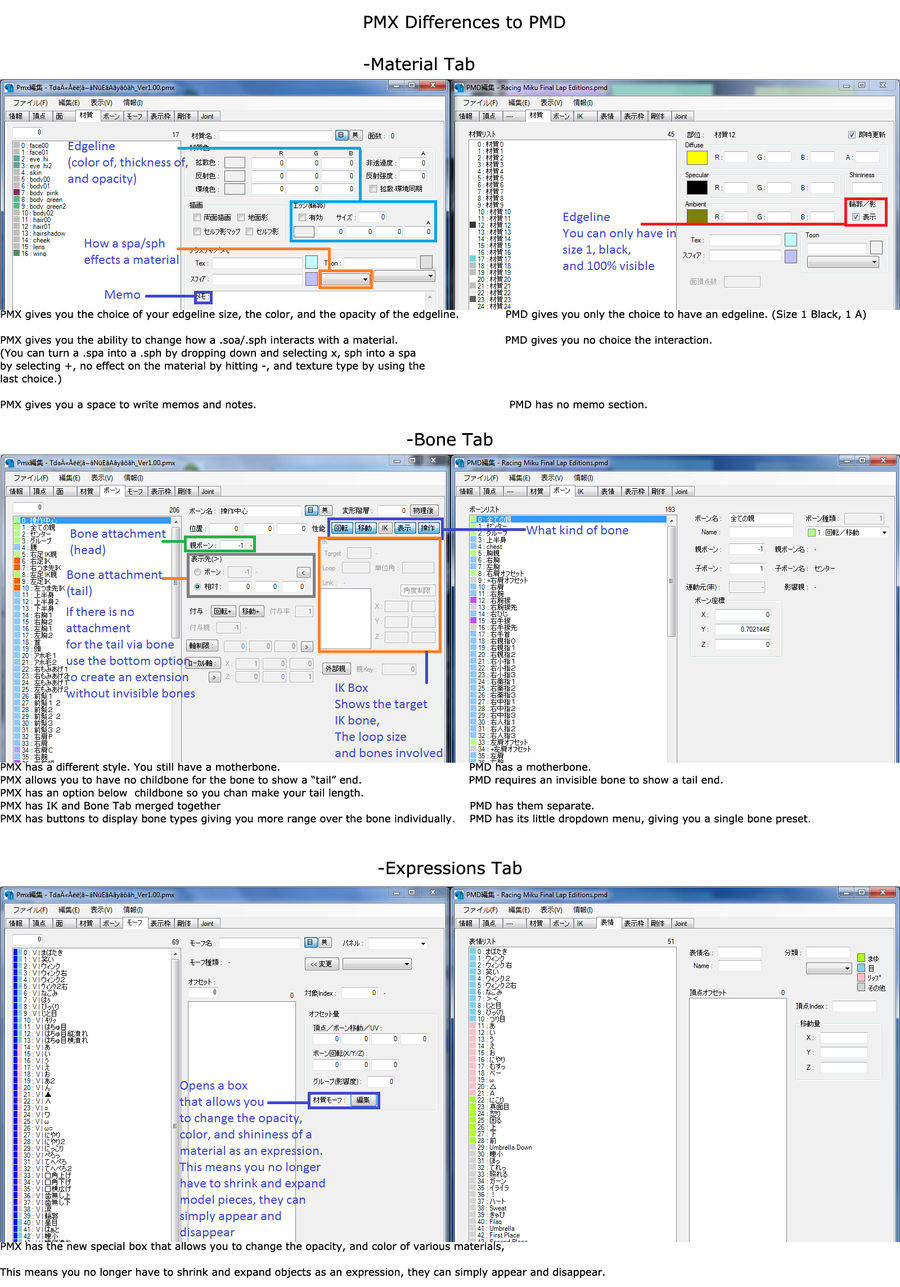Toggle 即時更新 checkbox in PMD material window
900x1287 pixels.
851,134
